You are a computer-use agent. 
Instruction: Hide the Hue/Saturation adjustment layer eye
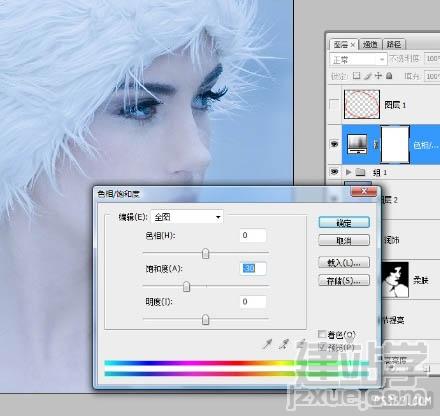[334, 144]
